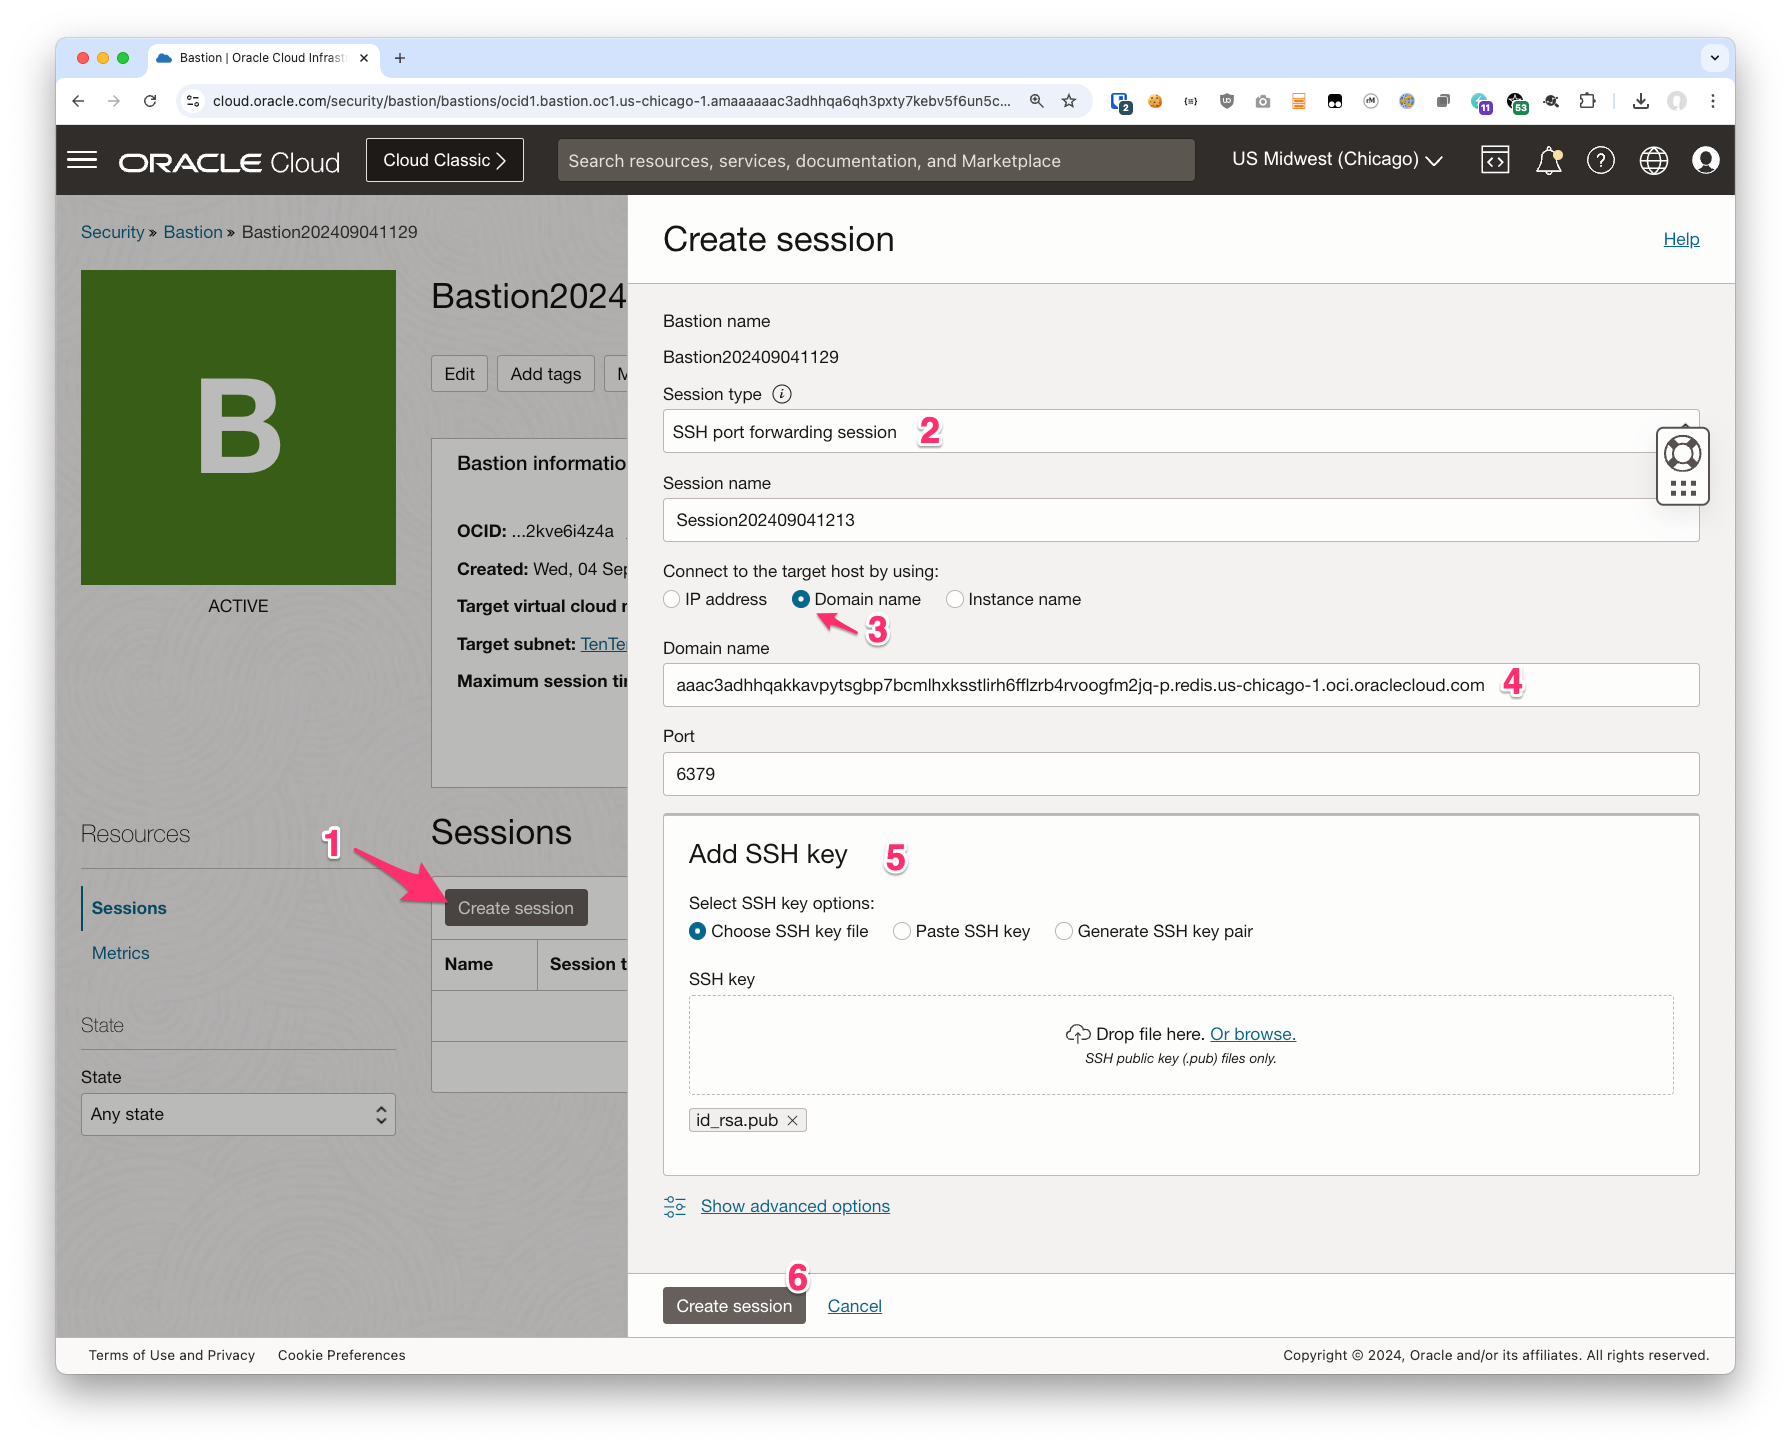Open the Metrics resource tab
Screen dimensions: 1791x1448
coord(120,953)
